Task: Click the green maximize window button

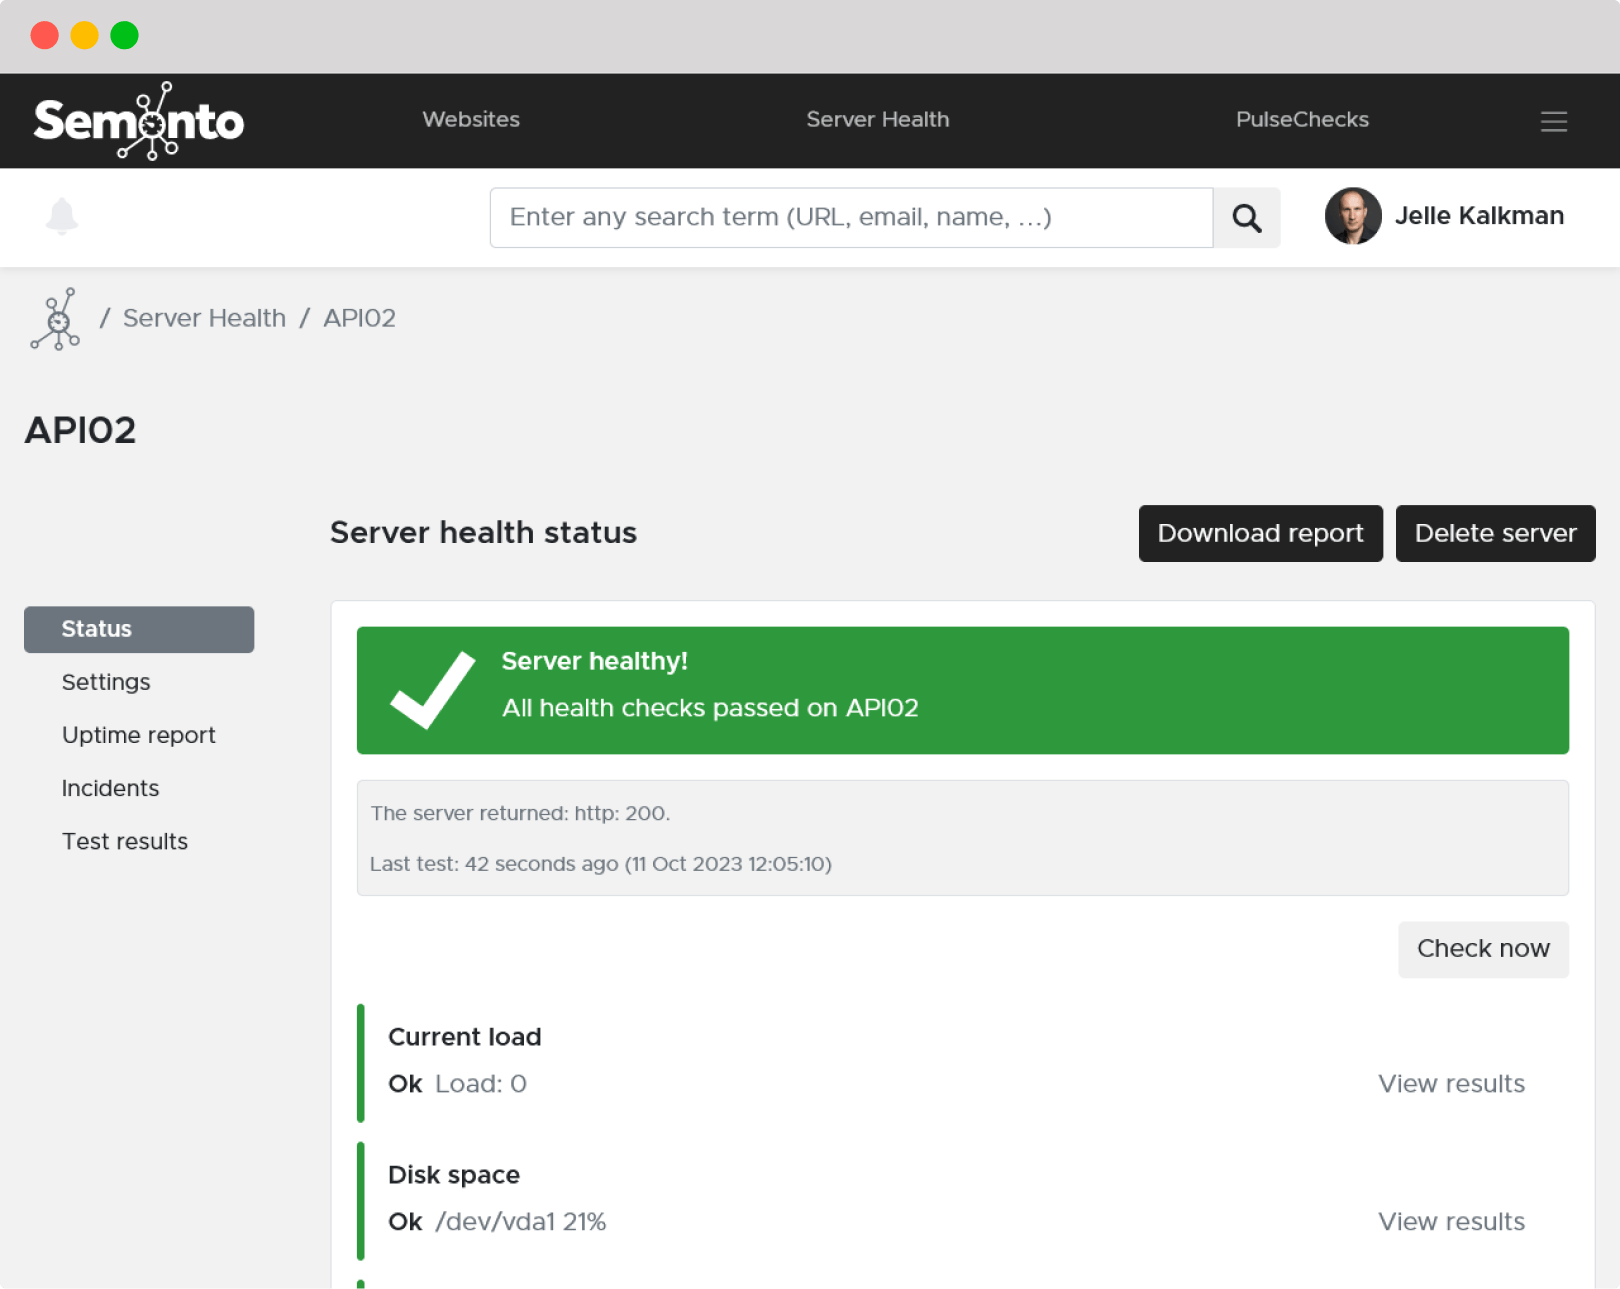Action: pos(125,35)
